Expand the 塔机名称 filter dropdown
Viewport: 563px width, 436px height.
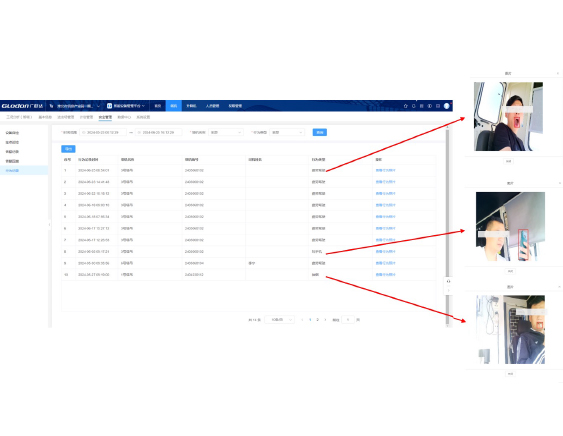225,133
